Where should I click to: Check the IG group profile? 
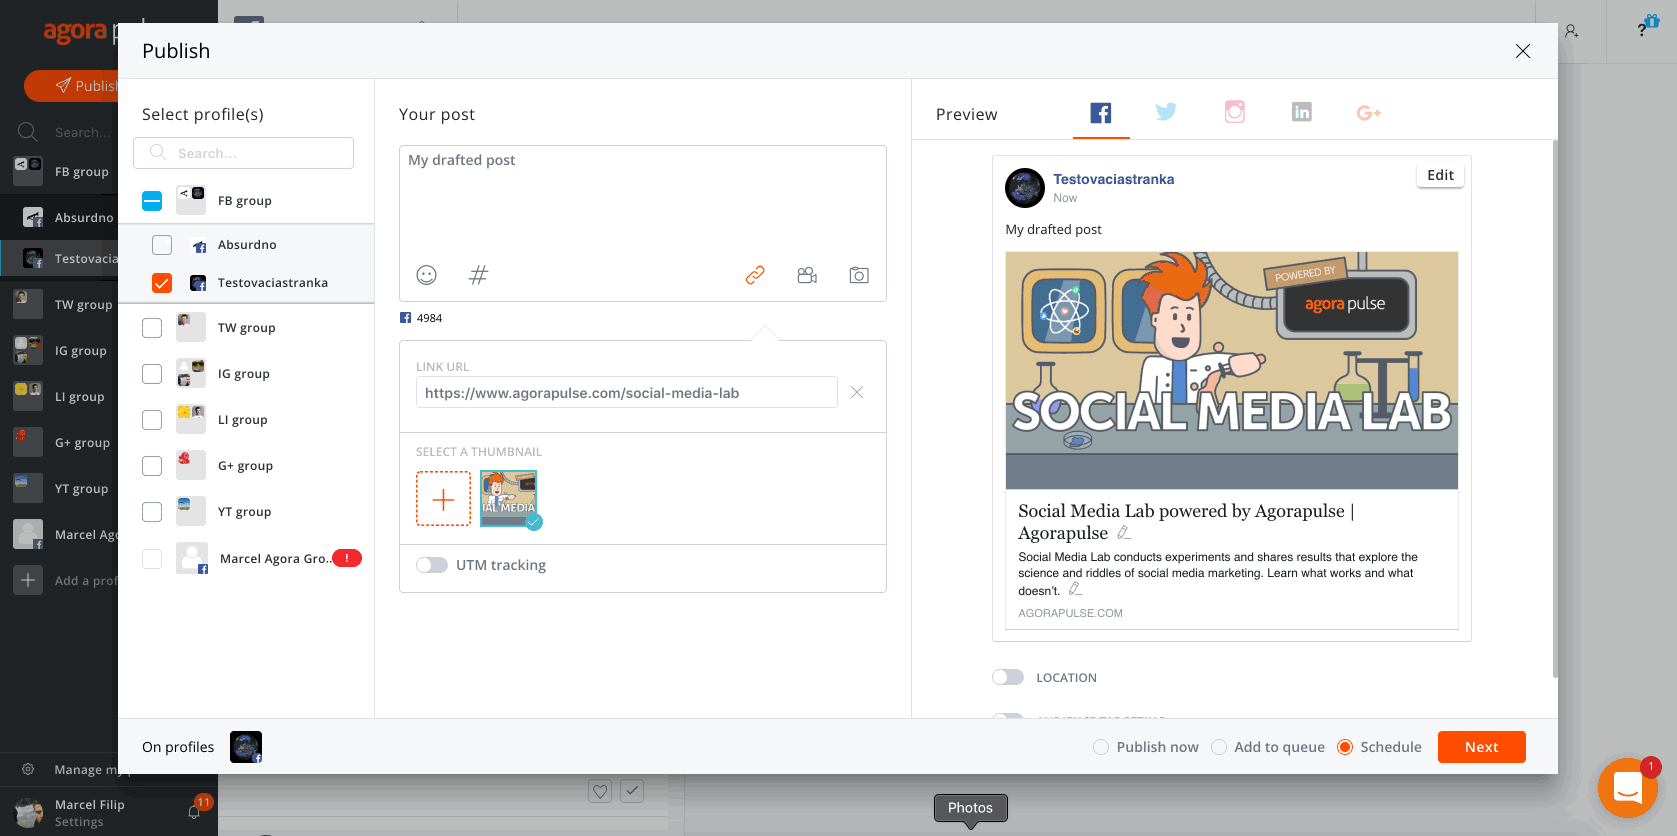pyautogui.click(x=152, y=374)
